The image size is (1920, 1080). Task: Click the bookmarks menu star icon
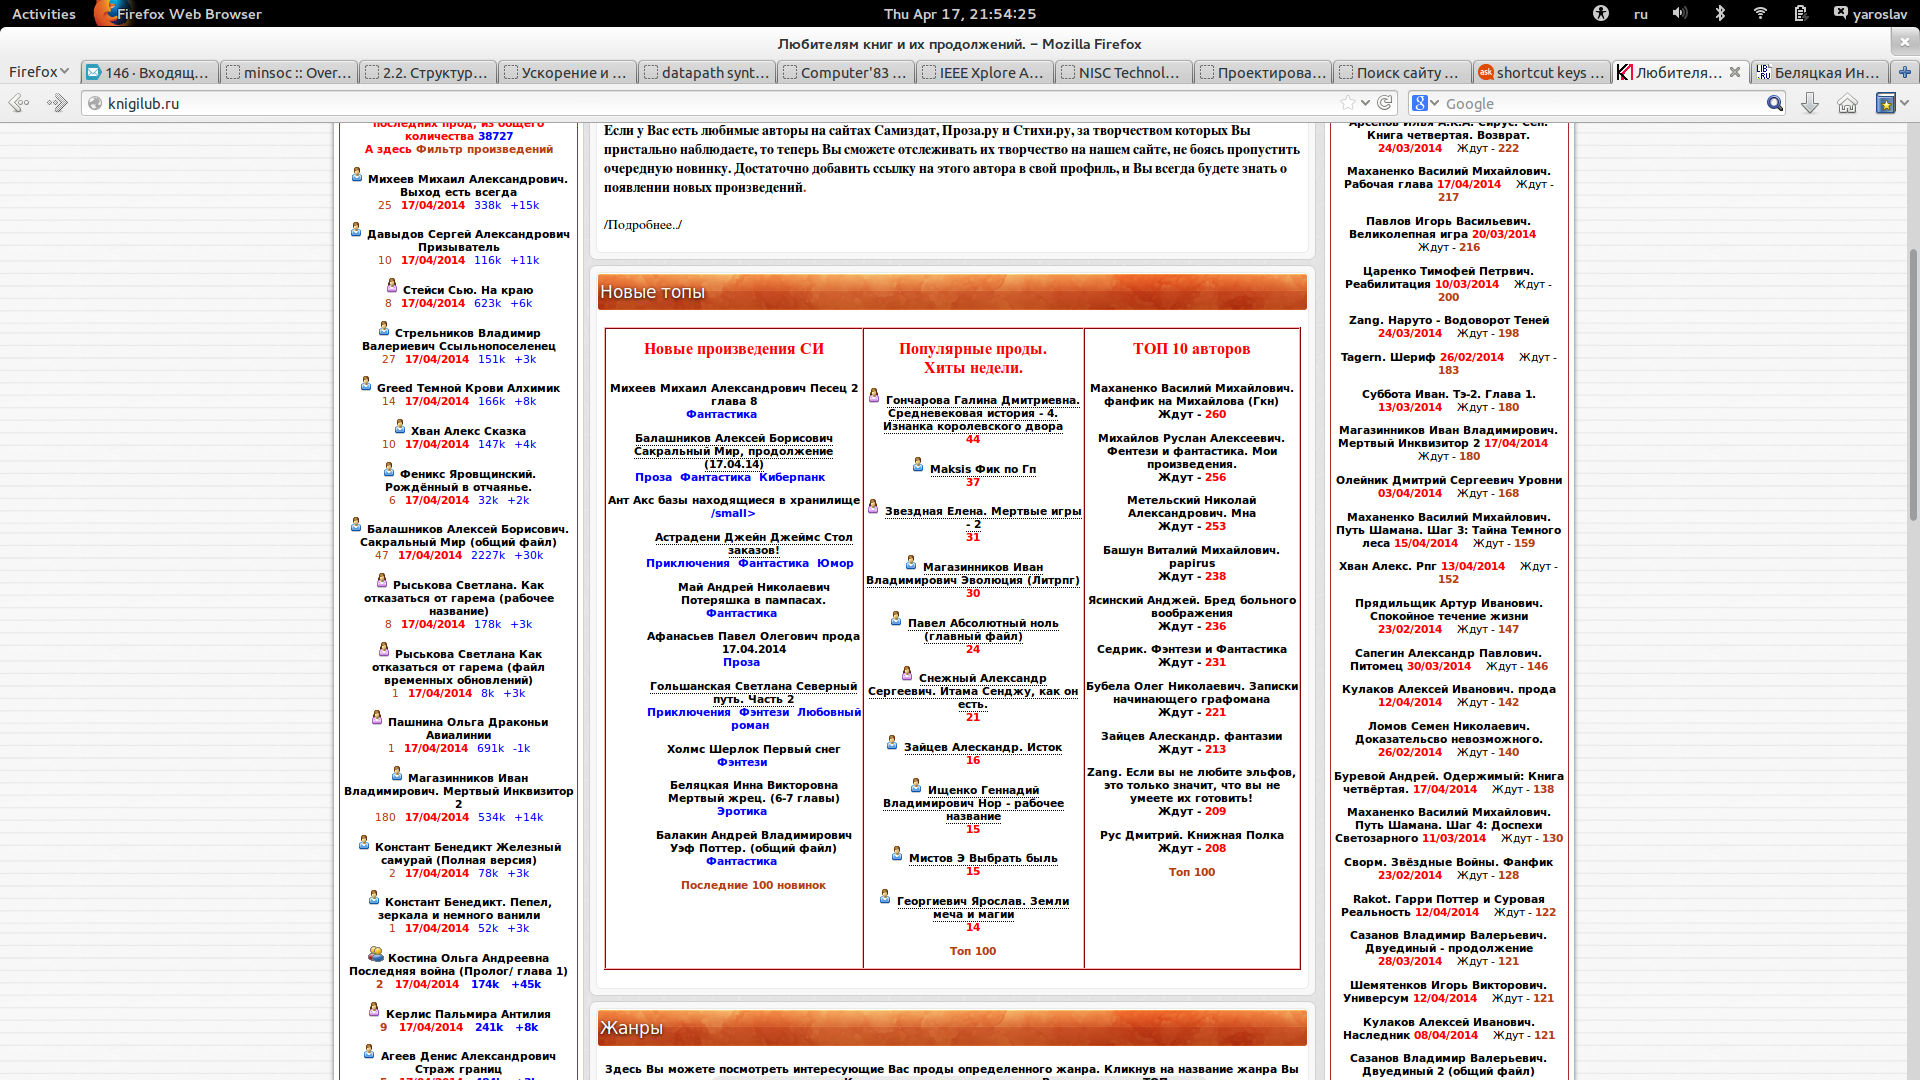[1885, 103]
